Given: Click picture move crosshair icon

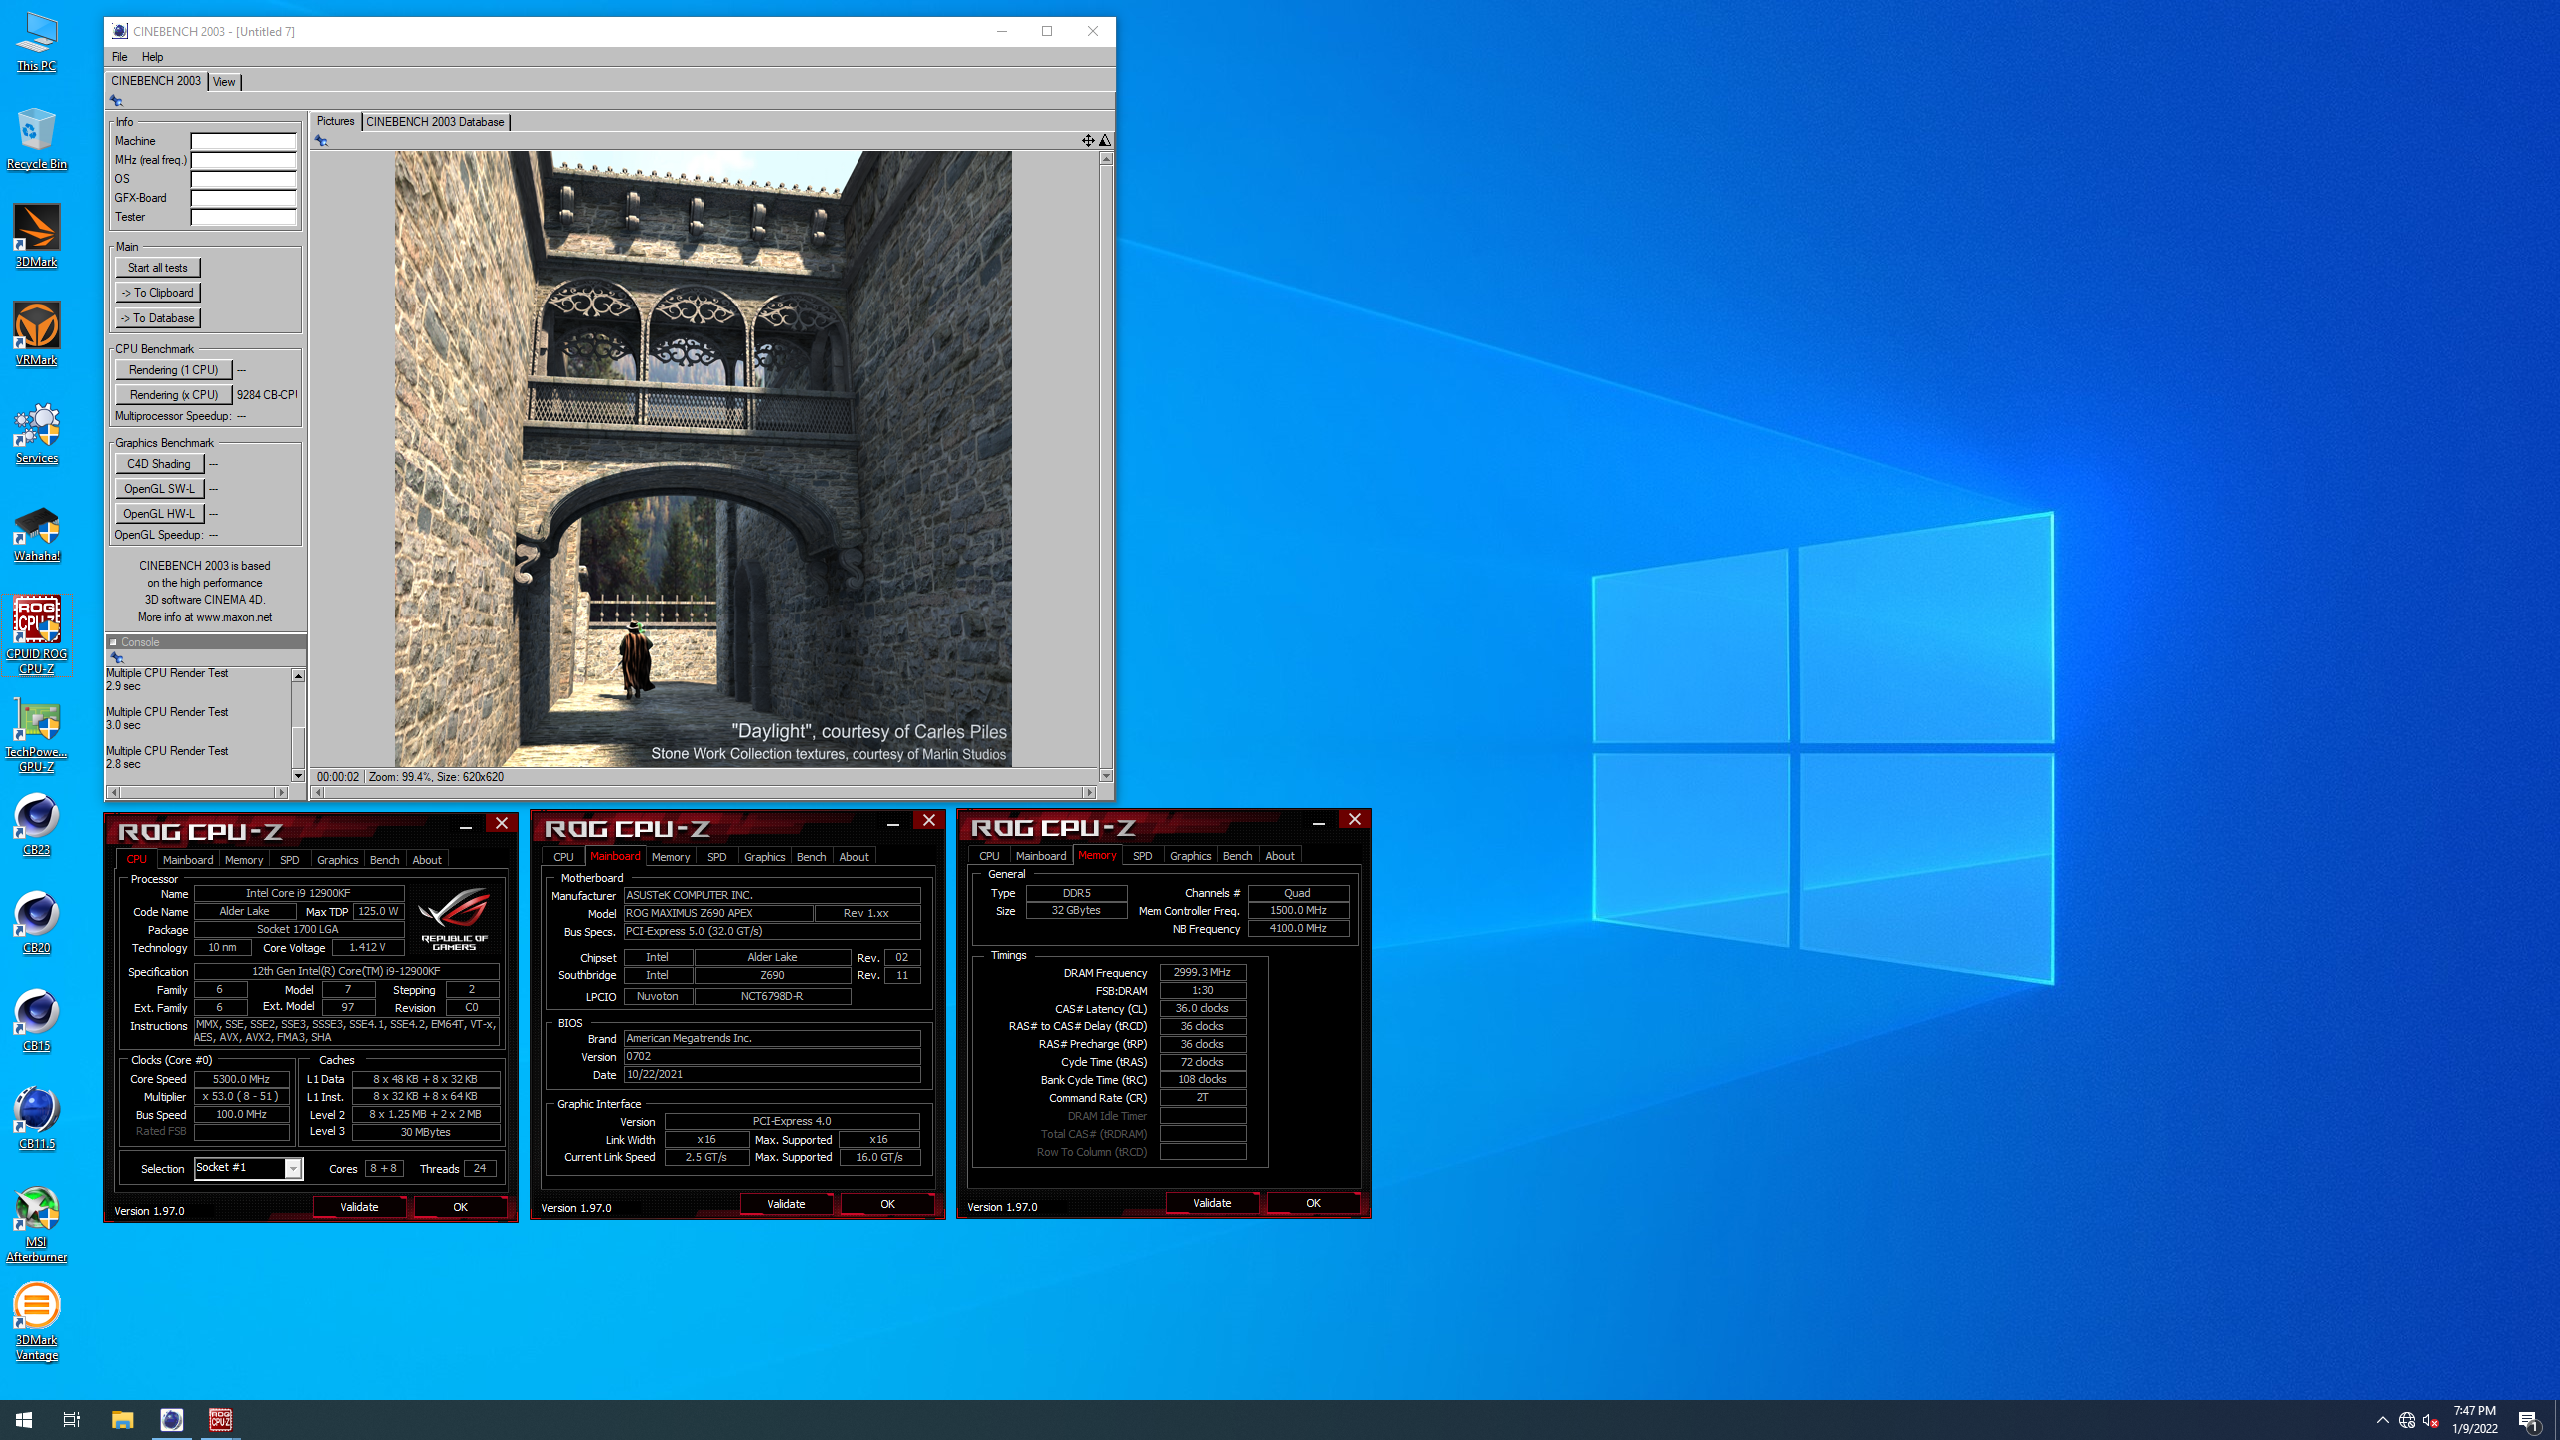Looking at the screenshot, I should [1088, 140].
